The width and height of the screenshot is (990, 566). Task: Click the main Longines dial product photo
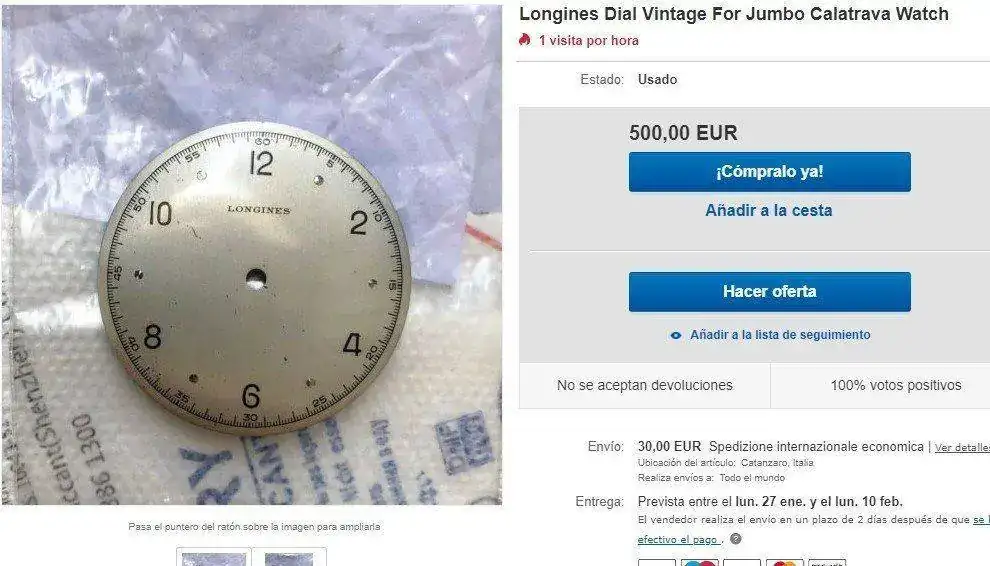[252, 255]
